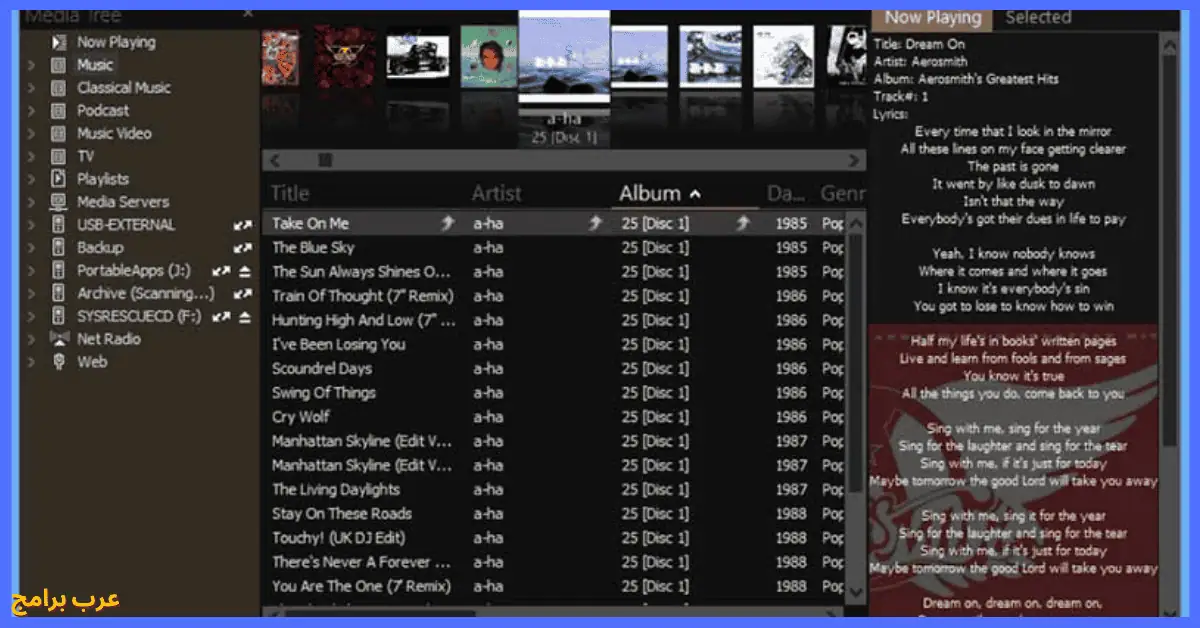
Task: Click sync arrows icon beside Backup
Action: [x=243, y=248]
